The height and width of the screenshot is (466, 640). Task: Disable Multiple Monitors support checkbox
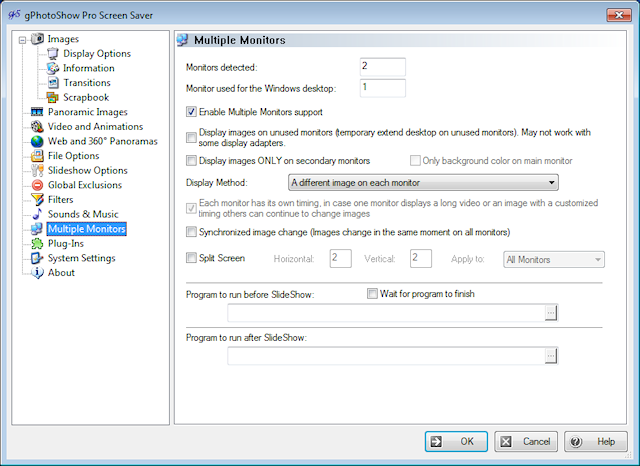click(191, 112)
